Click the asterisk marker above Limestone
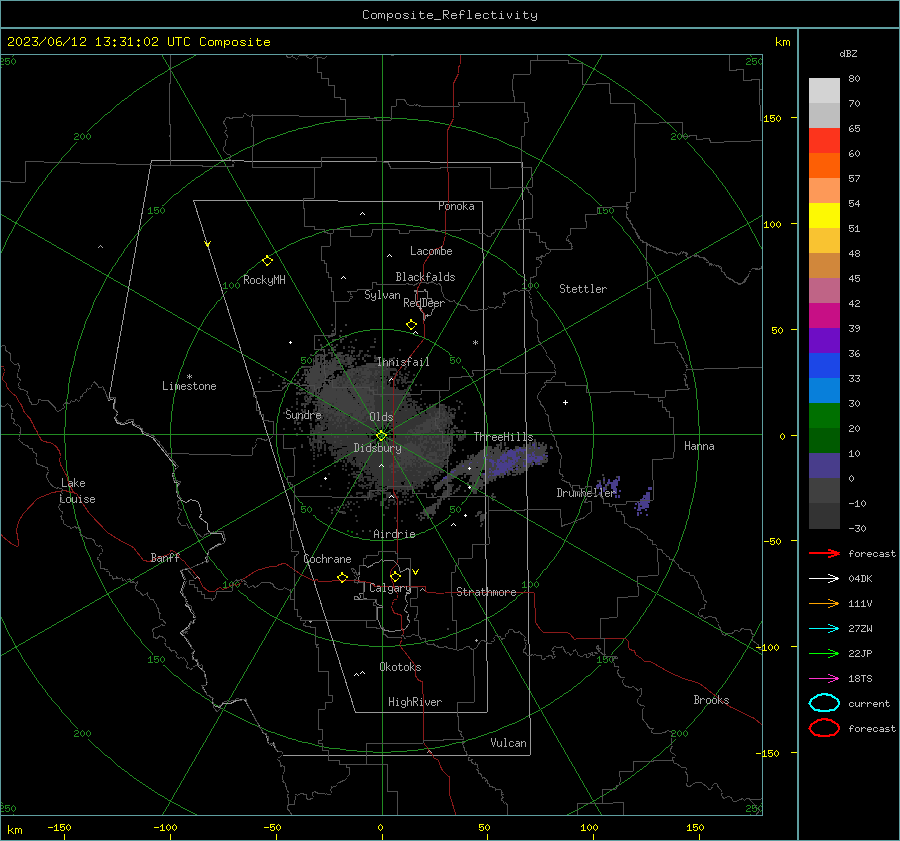 pos(189,377)
